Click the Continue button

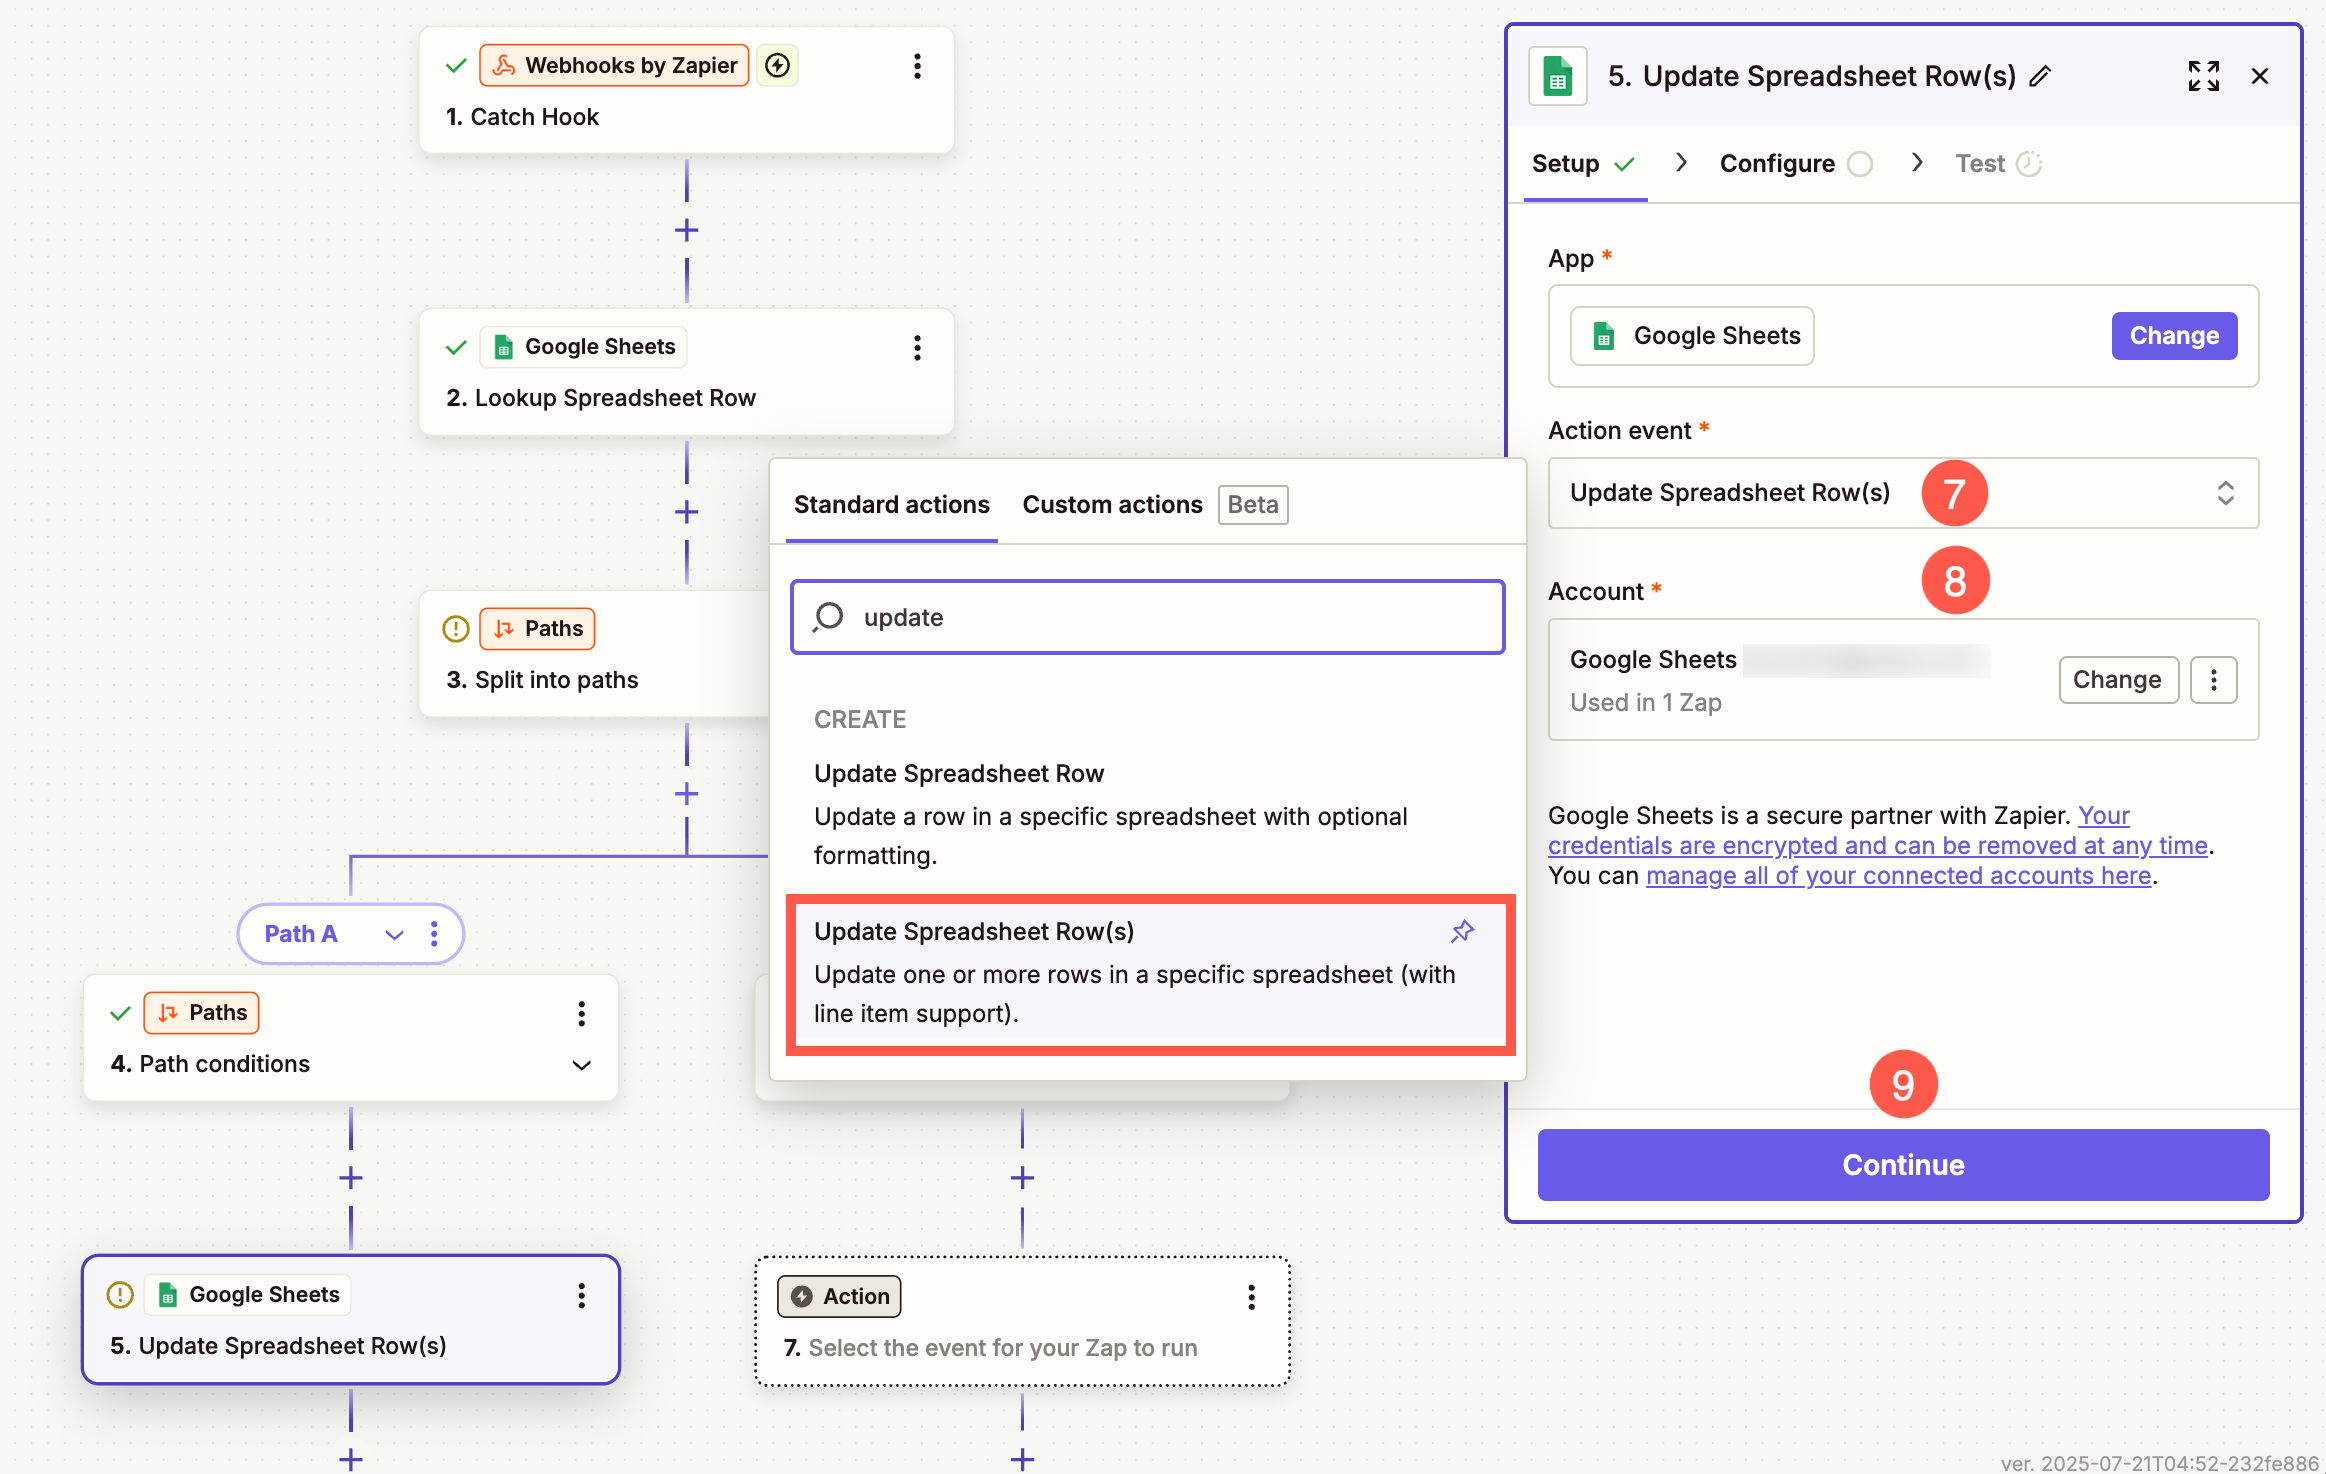pos(1903,1165)
